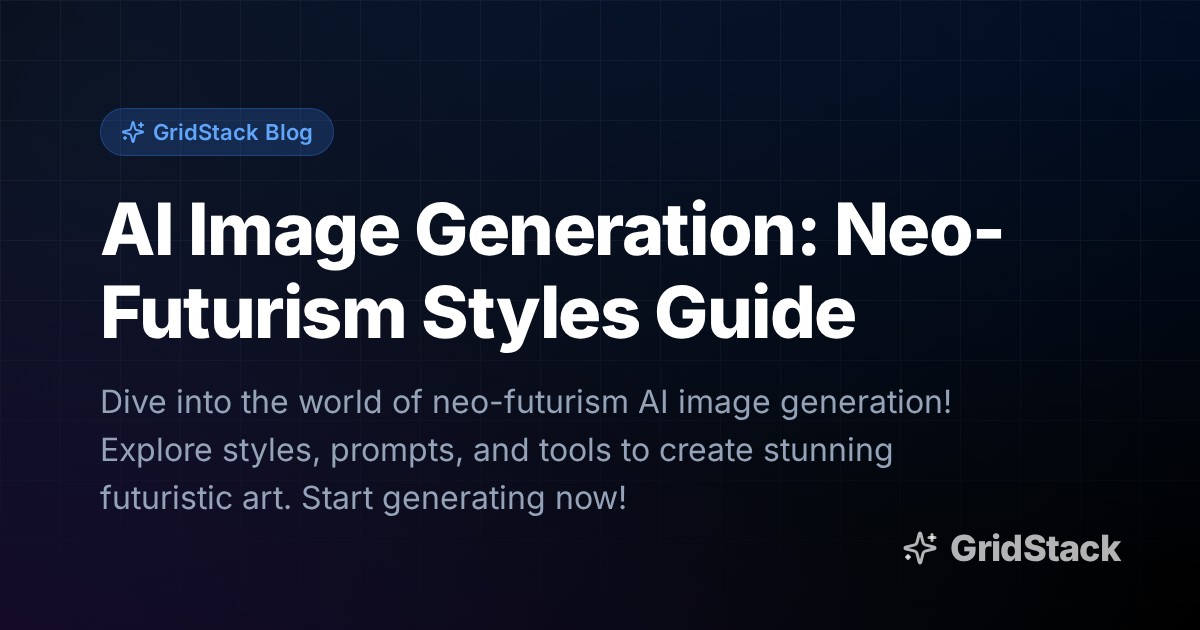
Task: Click the GridStack Blog label text
Action: (235, 132)
